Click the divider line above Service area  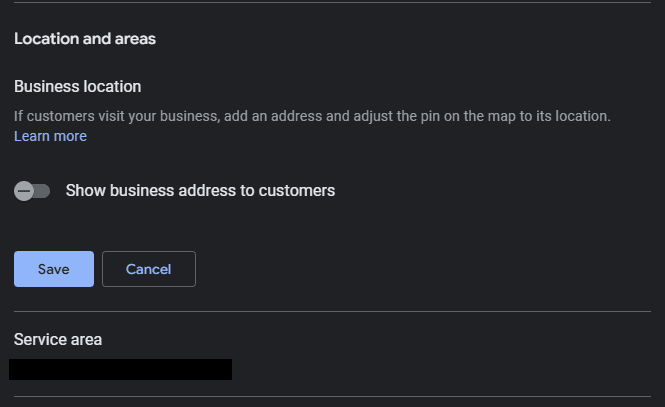point(332,311)
